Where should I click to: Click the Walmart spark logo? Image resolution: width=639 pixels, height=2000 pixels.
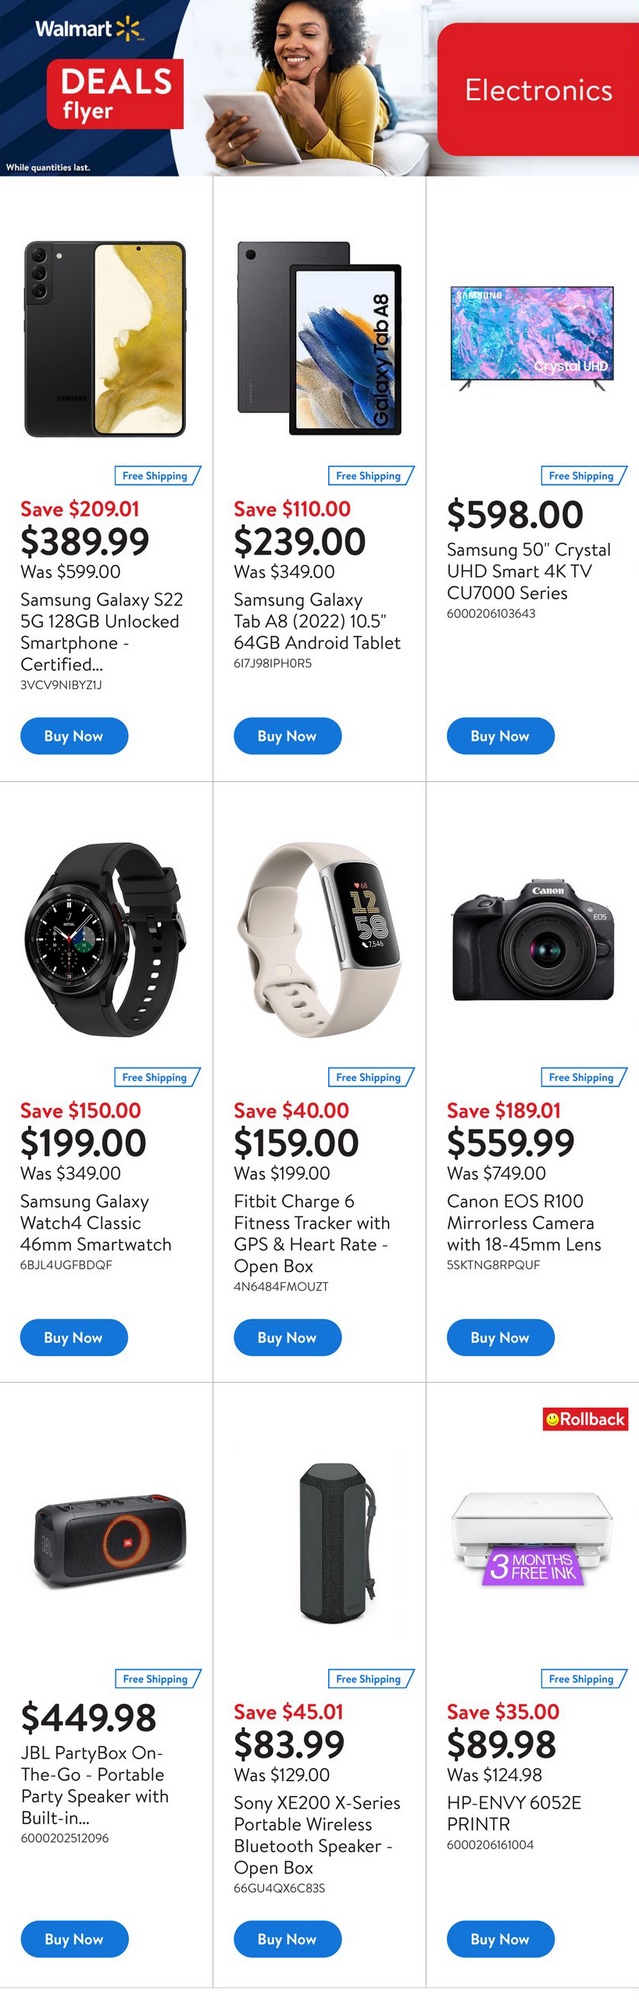tap(129, 29)
